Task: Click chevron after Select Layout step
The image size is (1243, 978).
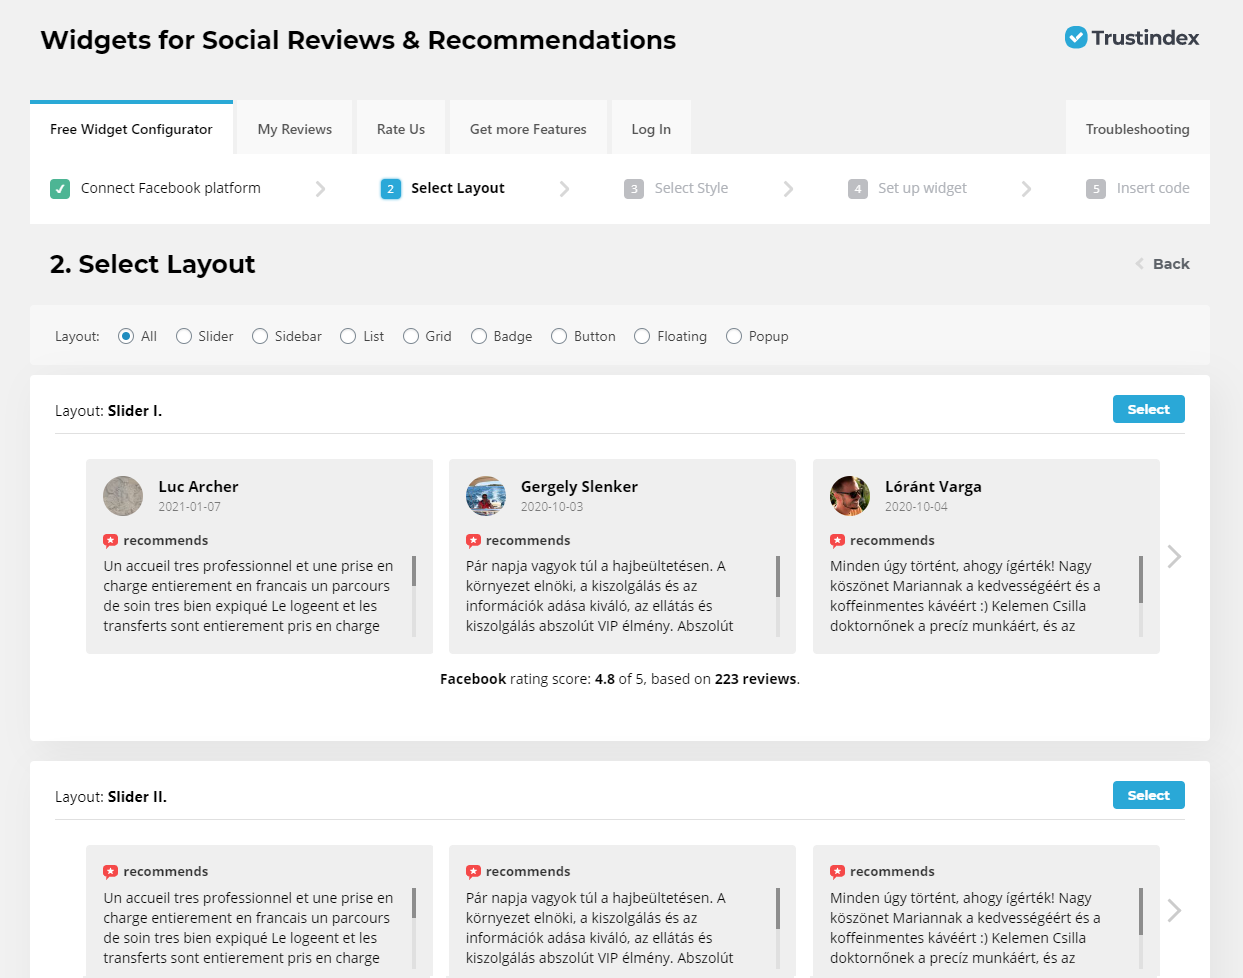Action: coord(564,189)
